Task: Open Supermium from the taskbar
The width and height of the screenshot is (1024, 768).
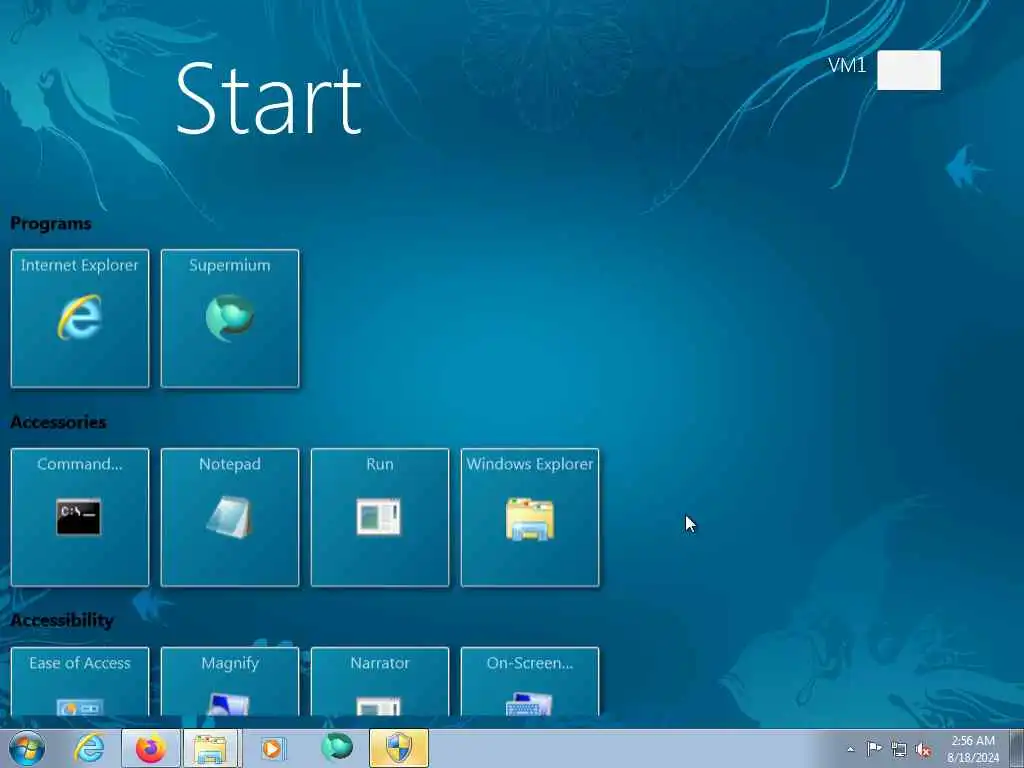Action: click(336, 747)
